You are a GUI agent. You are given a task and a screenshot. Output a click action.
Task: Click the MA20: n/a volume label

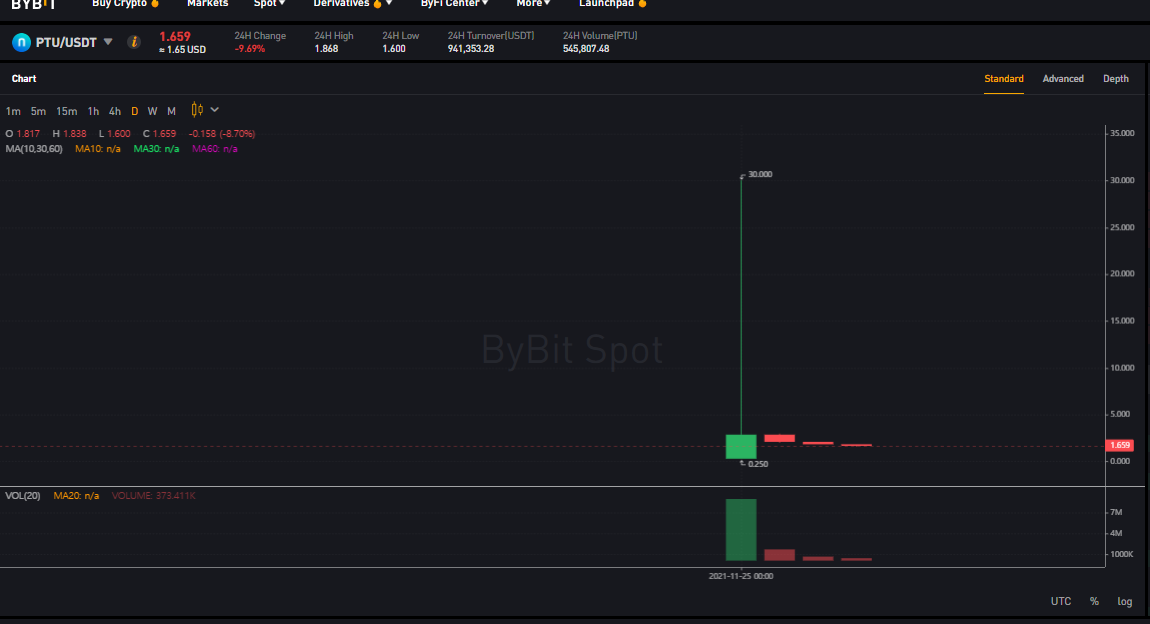76,496
